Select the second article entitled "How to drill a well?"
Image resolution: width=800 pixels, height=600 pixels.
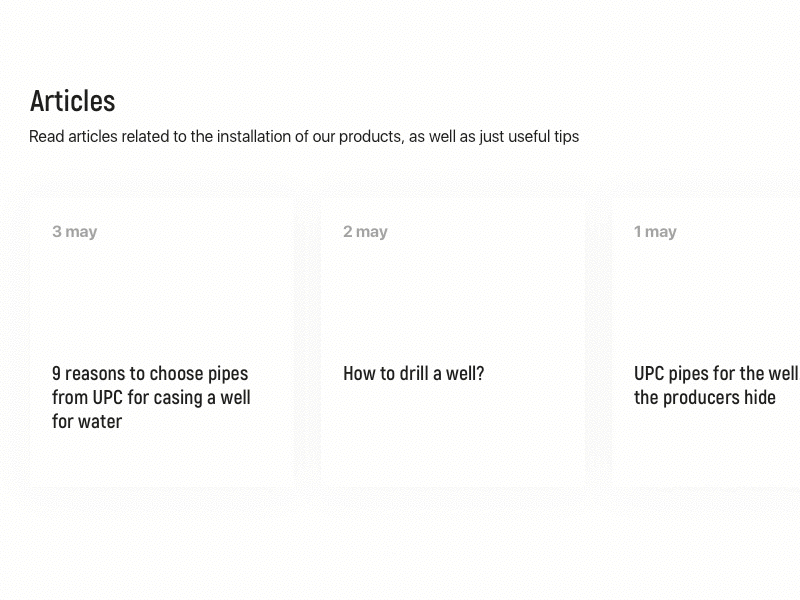(x=452, y=340)
